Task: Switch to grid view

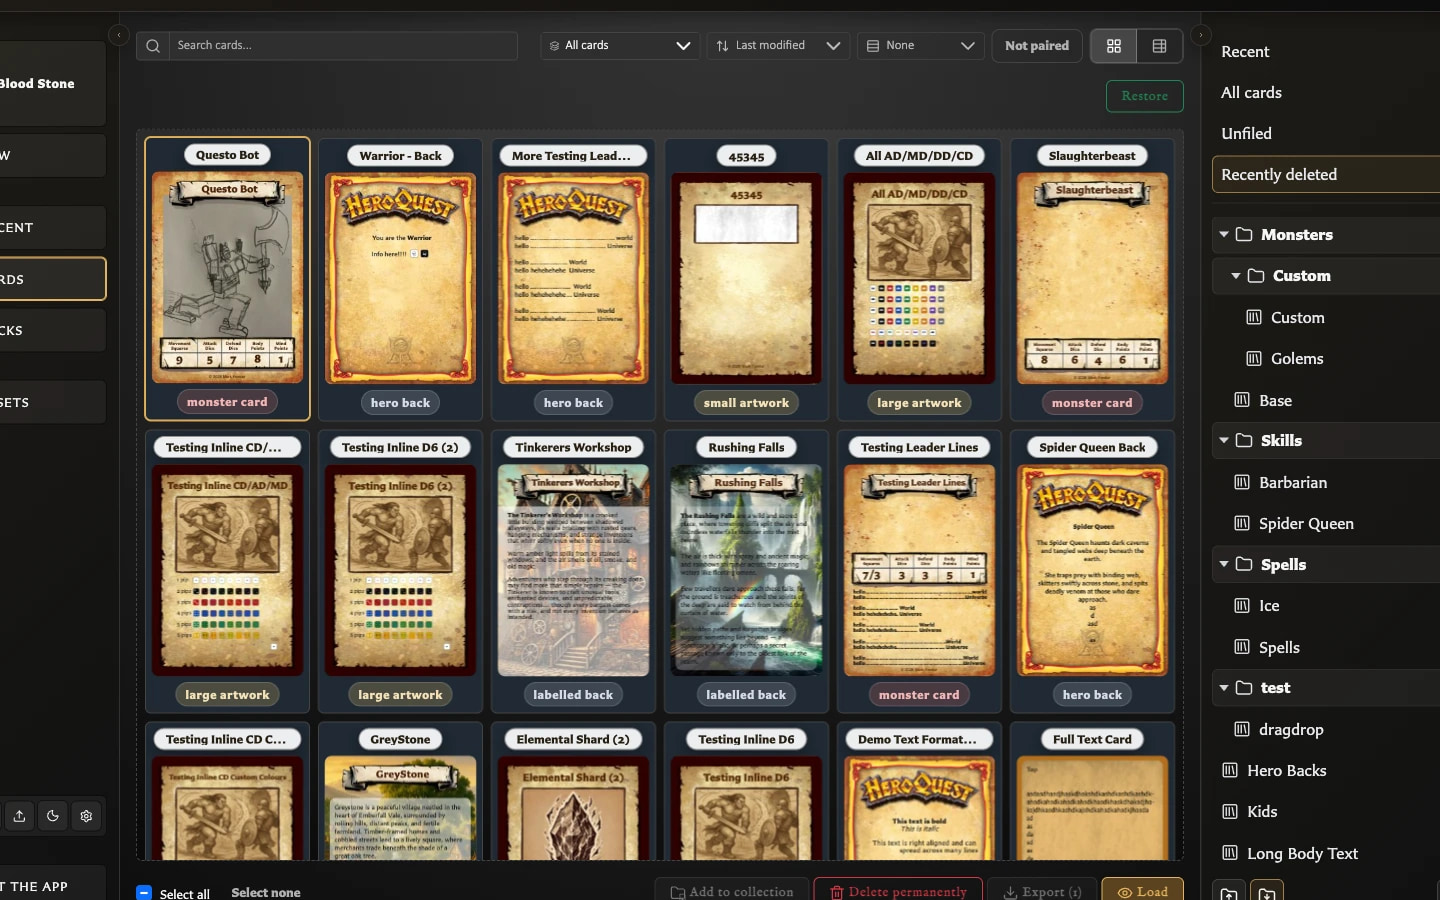Action: click(1114, 46)
